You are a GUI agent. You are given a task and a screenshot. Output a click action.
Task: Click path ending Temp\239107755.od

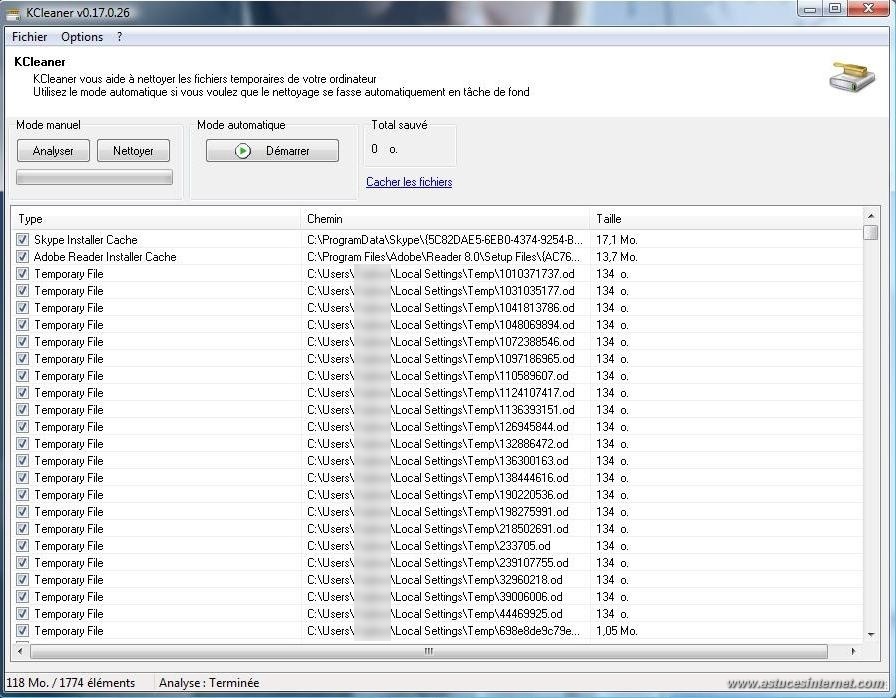click(x=438, y=563)
